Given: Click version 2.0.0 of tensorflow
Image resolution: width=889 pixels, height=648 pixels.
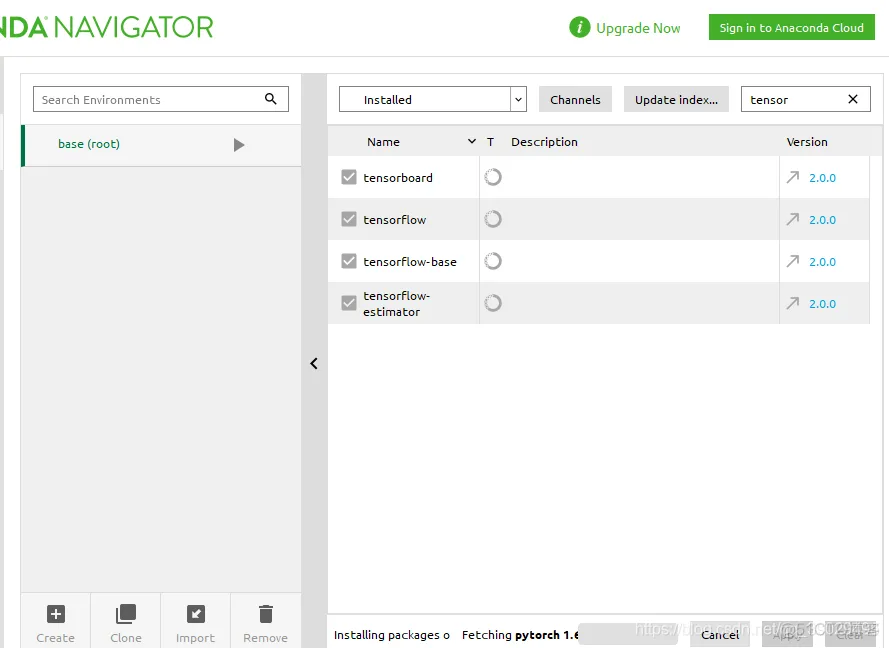Looking at the screenshot, I should (822, 219).
